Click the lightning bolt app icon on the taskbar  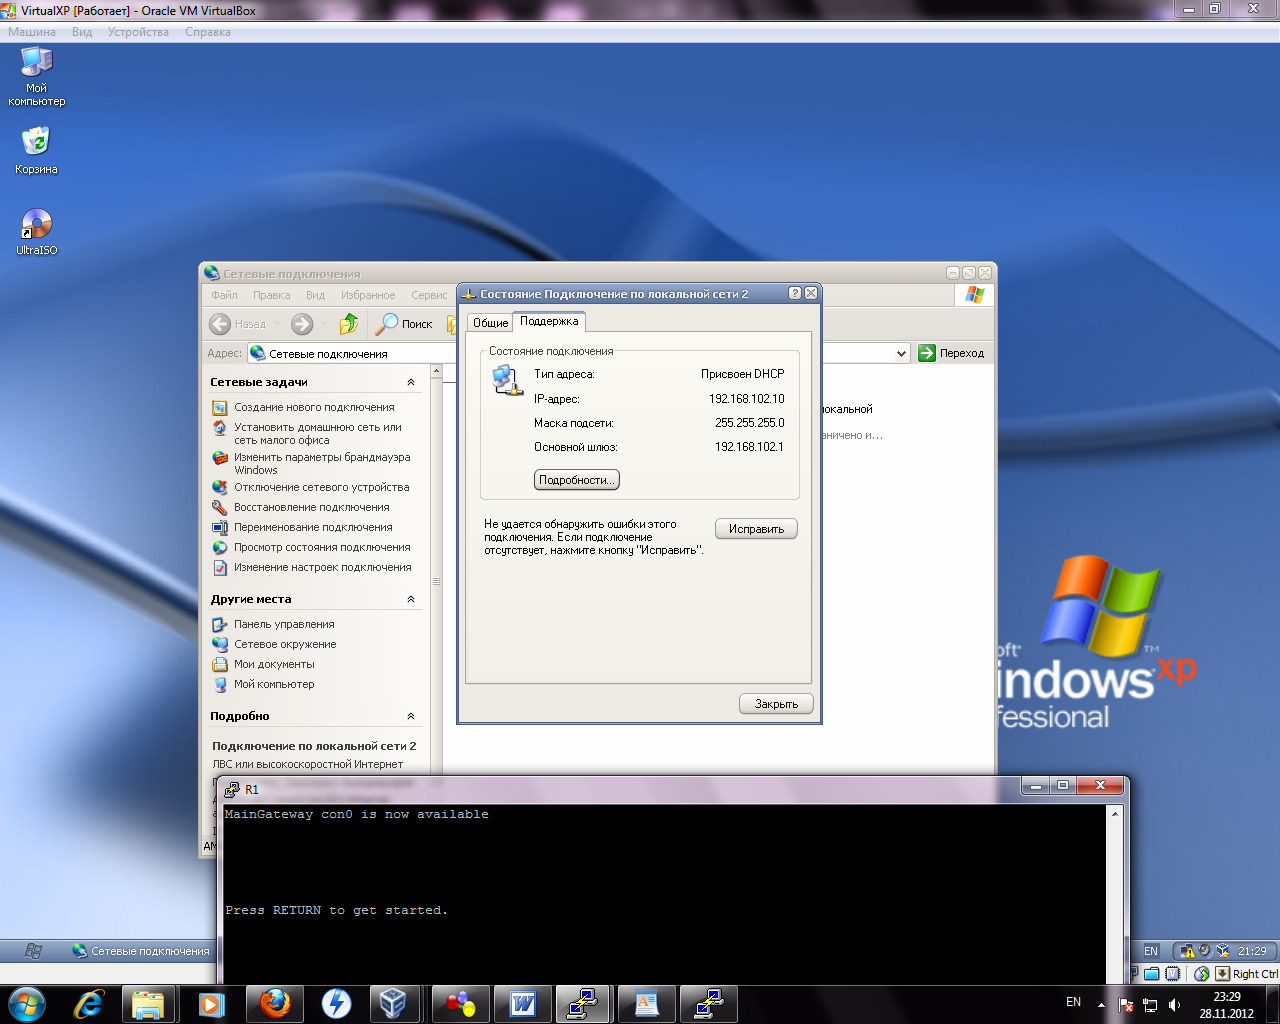(x=336, y=1003)
